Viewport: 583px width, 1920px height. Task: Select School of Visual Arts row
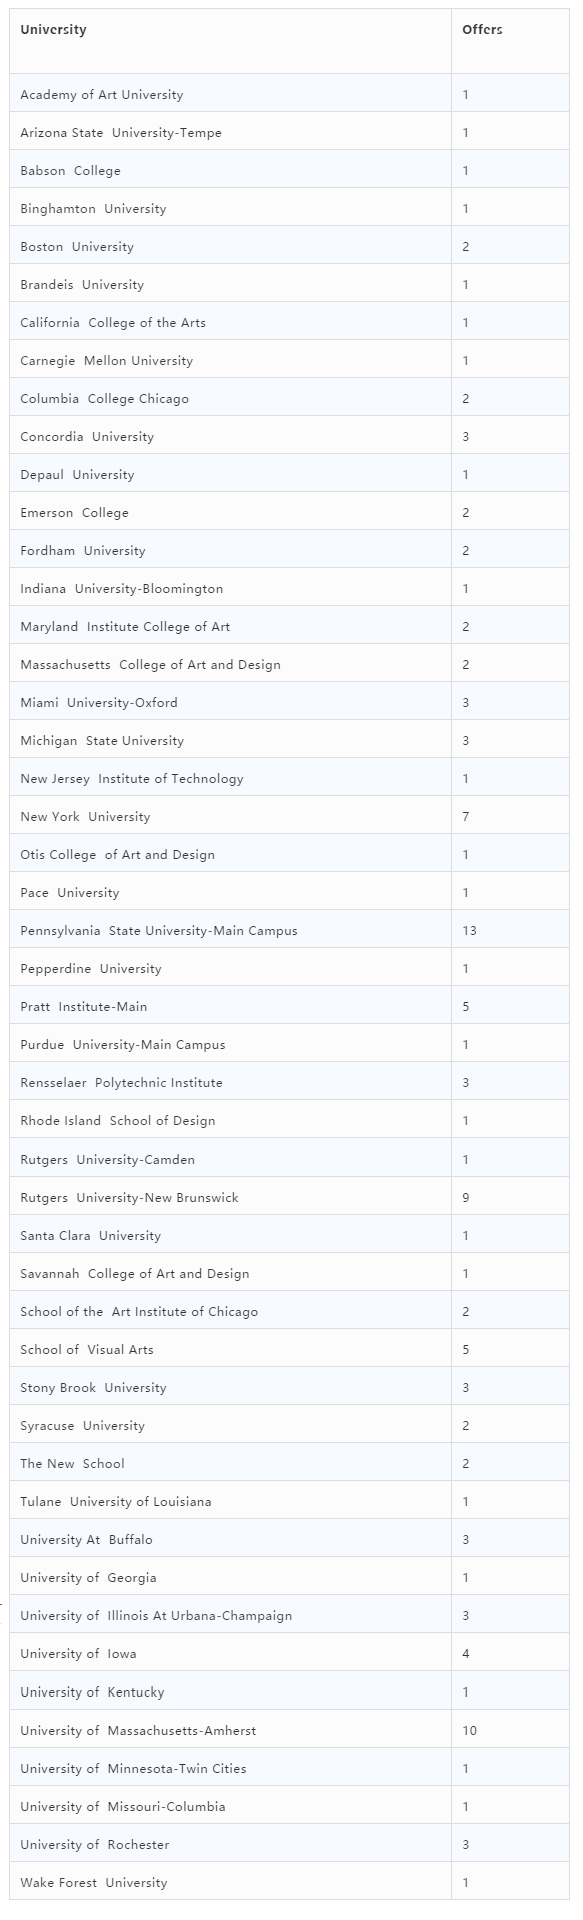coord(290,1350)
